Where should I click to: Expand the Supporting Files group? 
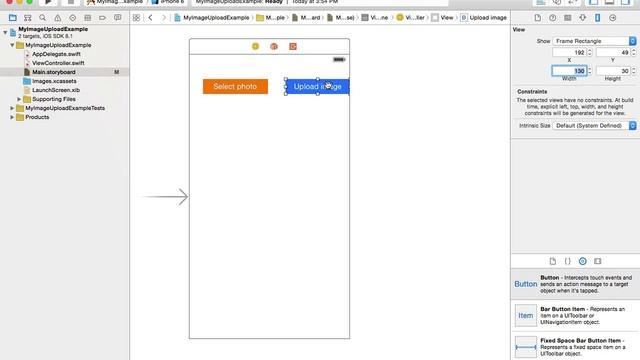pyautogui.click(x=19, y=99)
